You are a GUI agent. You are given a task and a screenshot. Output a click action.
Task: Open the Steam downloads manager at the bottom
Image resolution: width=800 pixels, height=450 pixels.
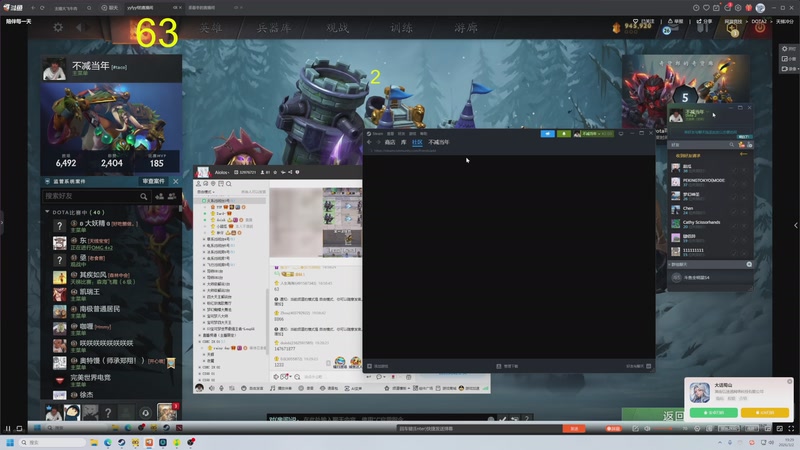pos(508,366)
